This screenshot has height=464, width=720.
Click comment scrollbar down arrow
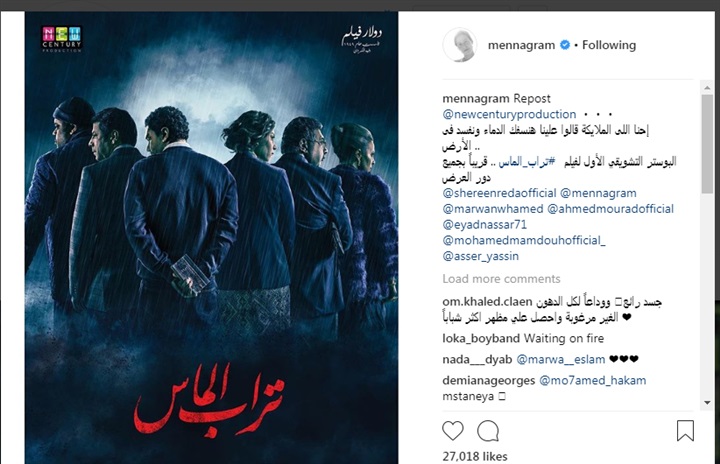pyautogui.click(x=707, y=403)
